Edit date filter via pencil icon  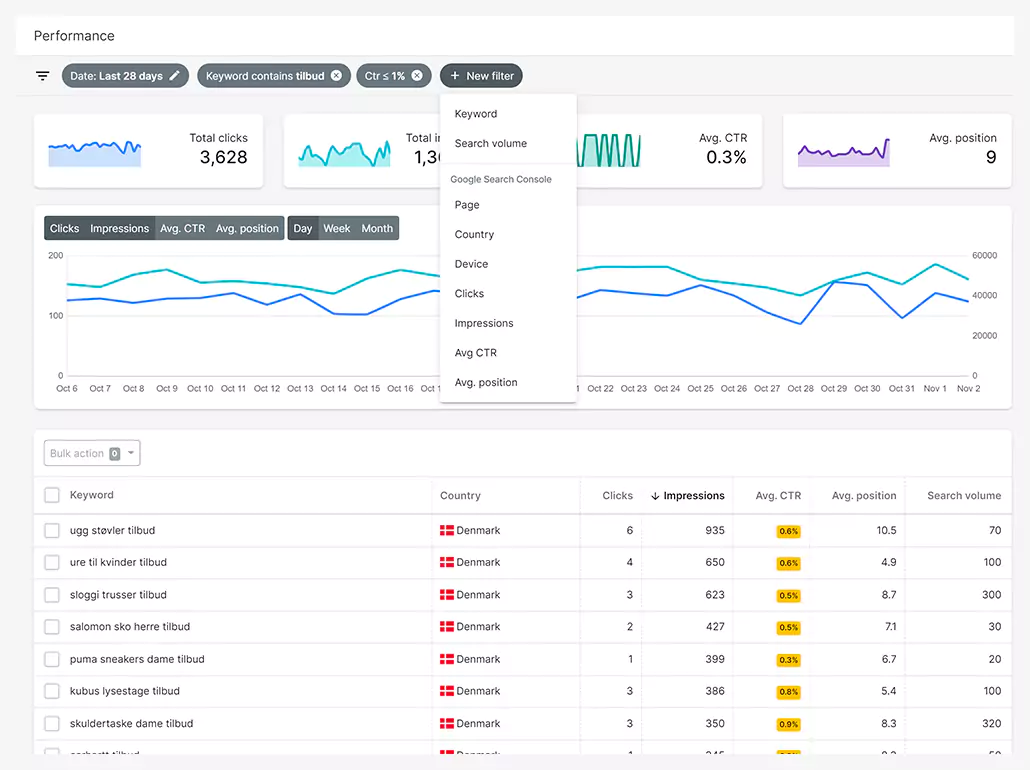(x=175, y=76)
